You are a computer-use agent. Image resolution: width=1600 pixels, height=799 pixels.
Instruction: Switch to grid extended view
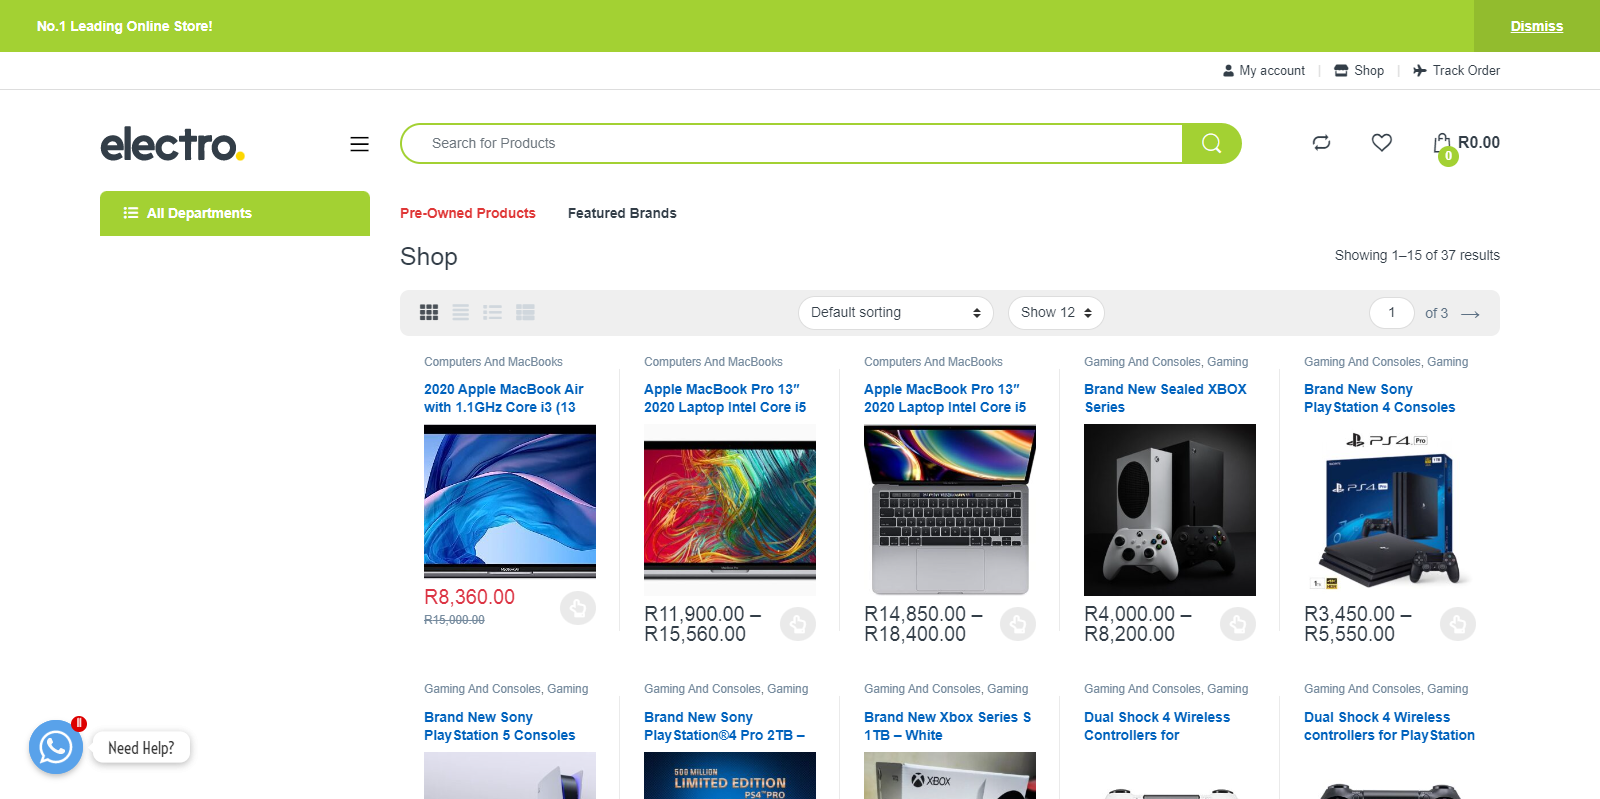pyautogui.click(x=460, y=313)
